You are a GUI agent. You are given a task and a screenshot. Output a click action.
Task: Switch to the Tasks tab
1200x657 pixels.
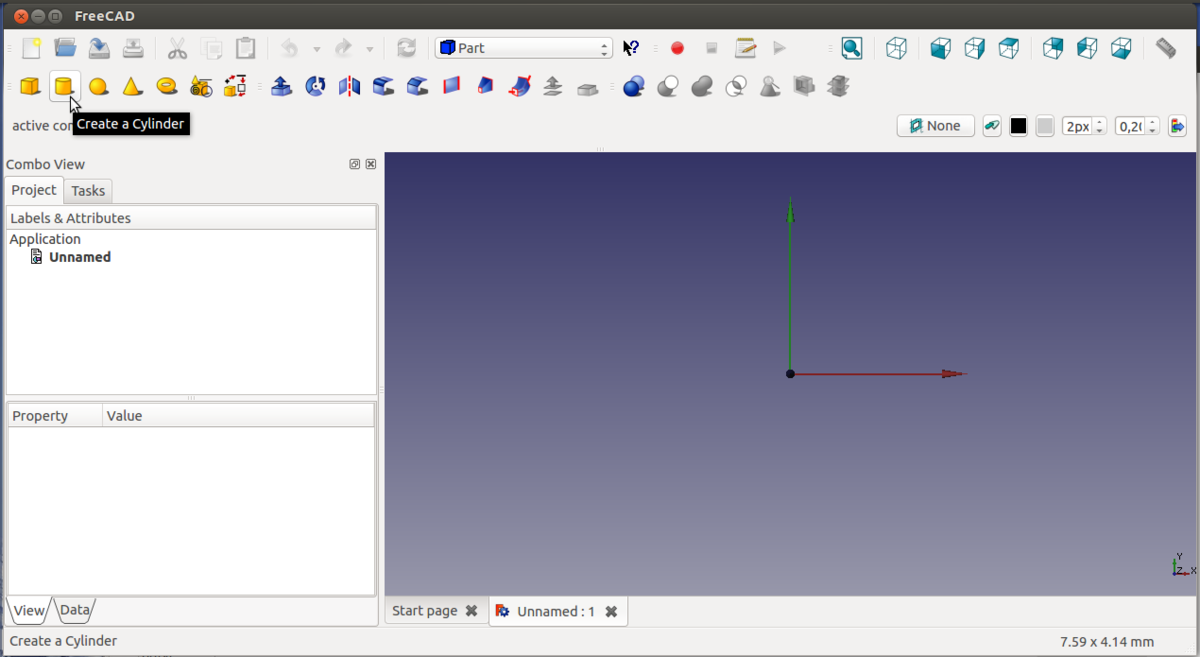click(x=88, y=191)
